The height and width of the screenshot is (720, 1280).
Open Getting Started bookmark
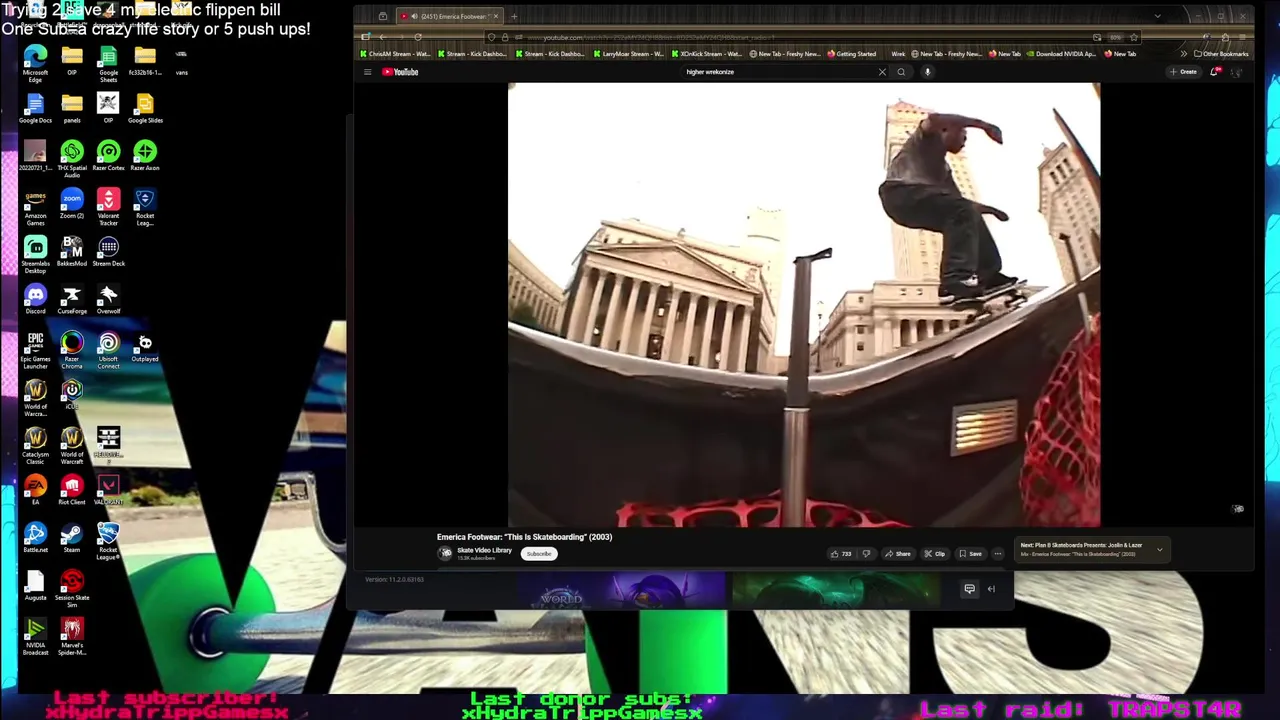[850, 54]
